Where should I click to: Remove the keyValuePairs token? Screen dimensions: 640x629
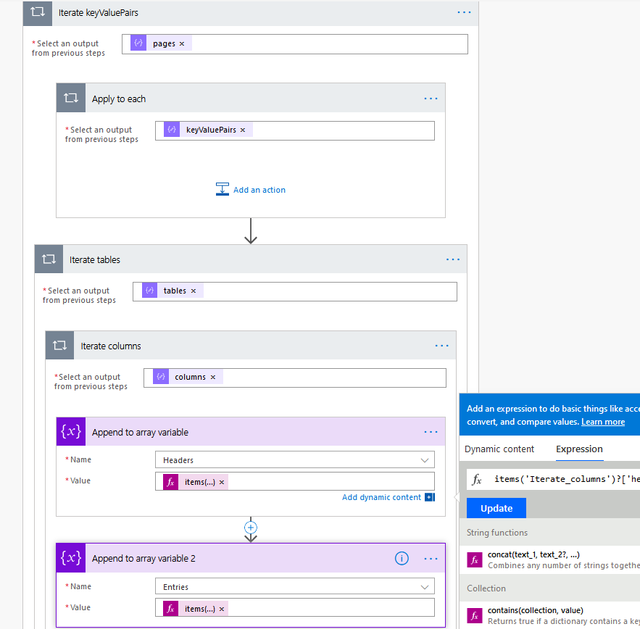tap(243, 130)
